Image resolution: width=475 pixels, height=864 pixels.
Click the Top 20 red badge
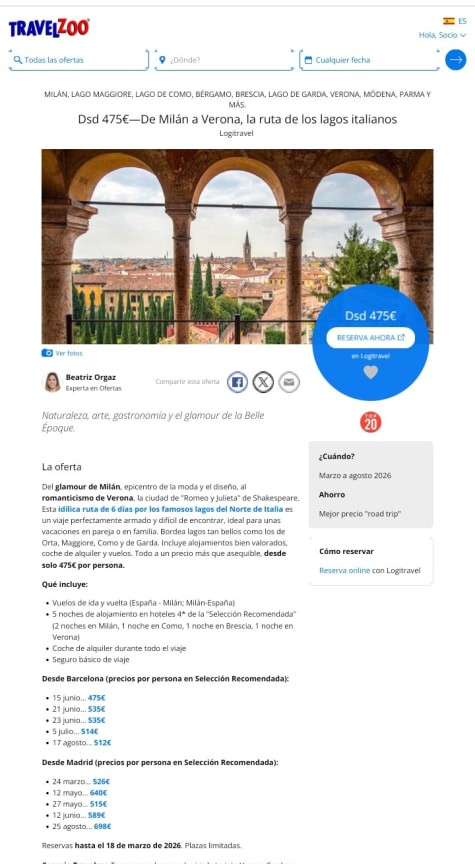(x=371, y=422)
